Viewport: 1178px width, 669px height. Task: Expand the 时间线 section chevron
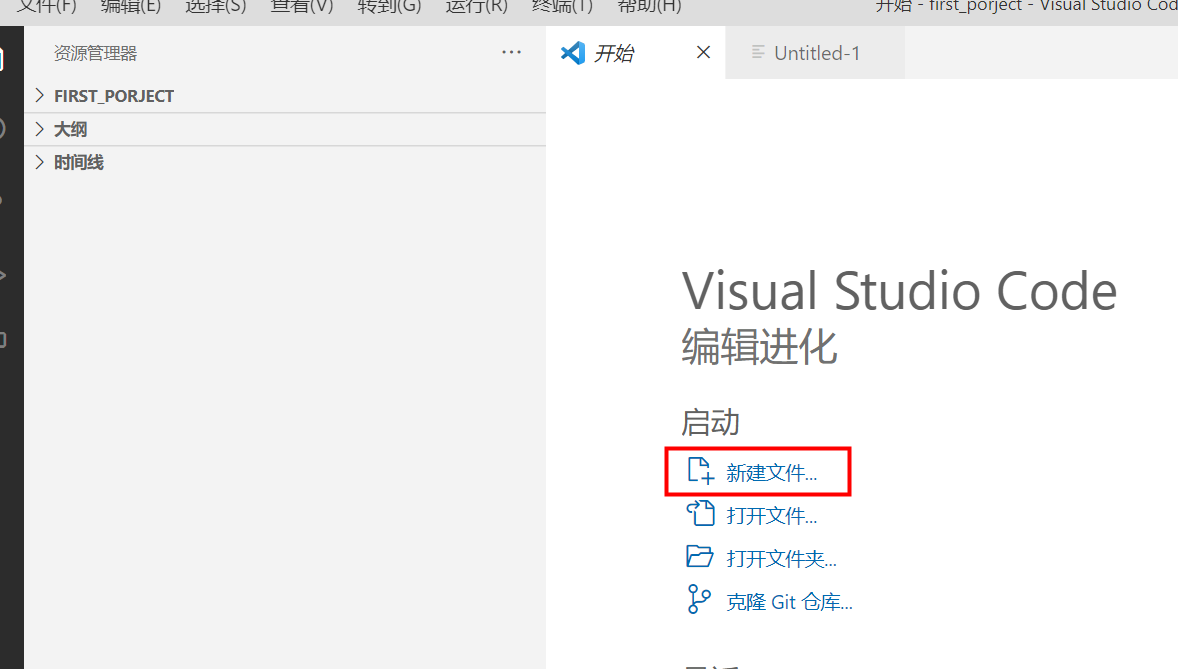(x=40, y=162)
